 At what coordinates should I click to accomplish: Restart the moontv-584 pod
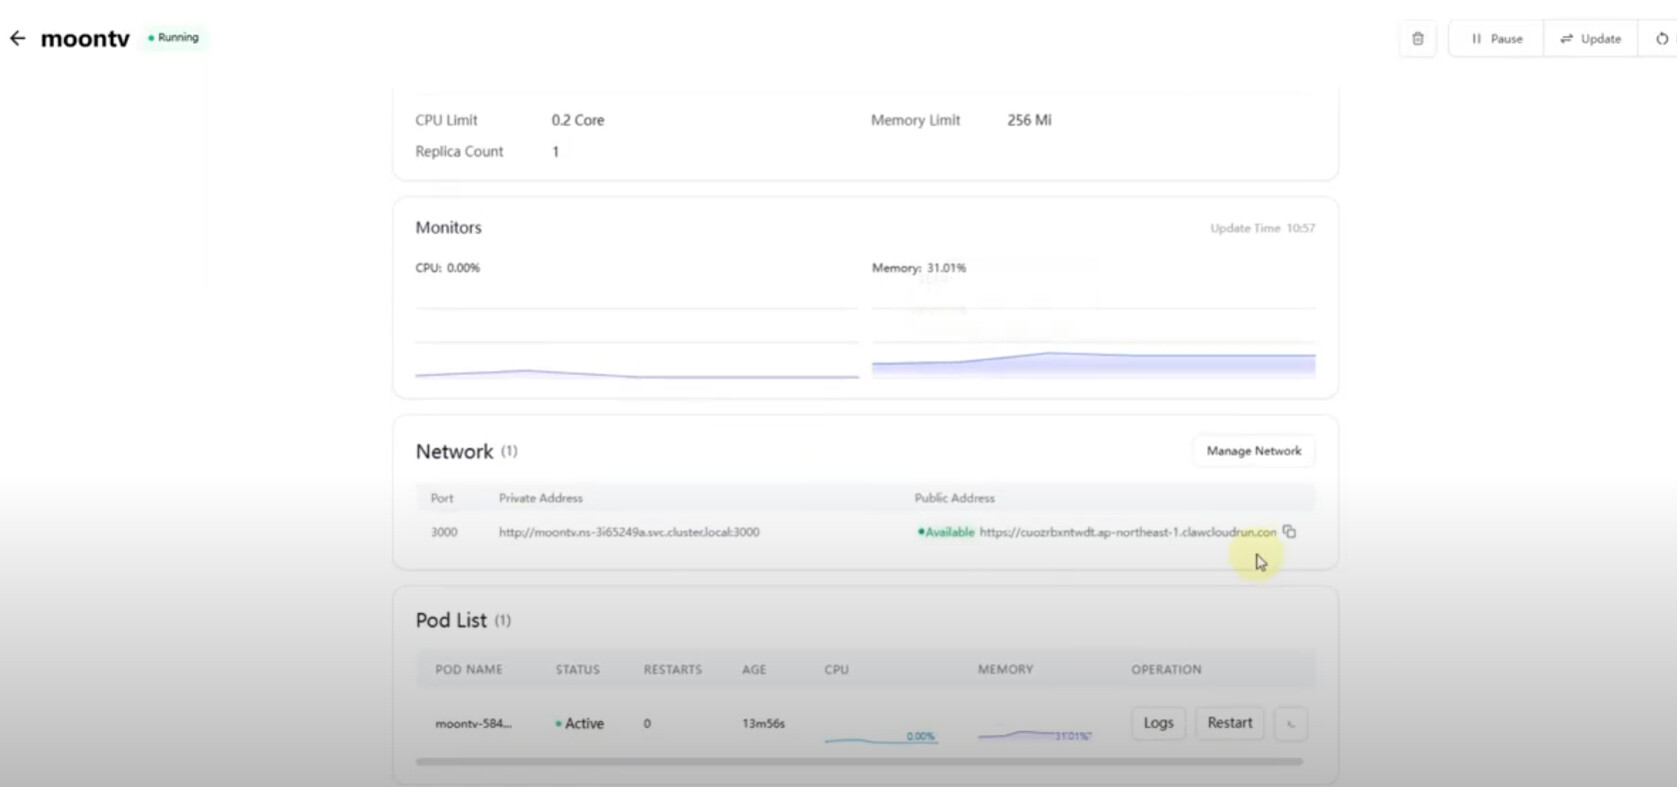click(1229, 723)
